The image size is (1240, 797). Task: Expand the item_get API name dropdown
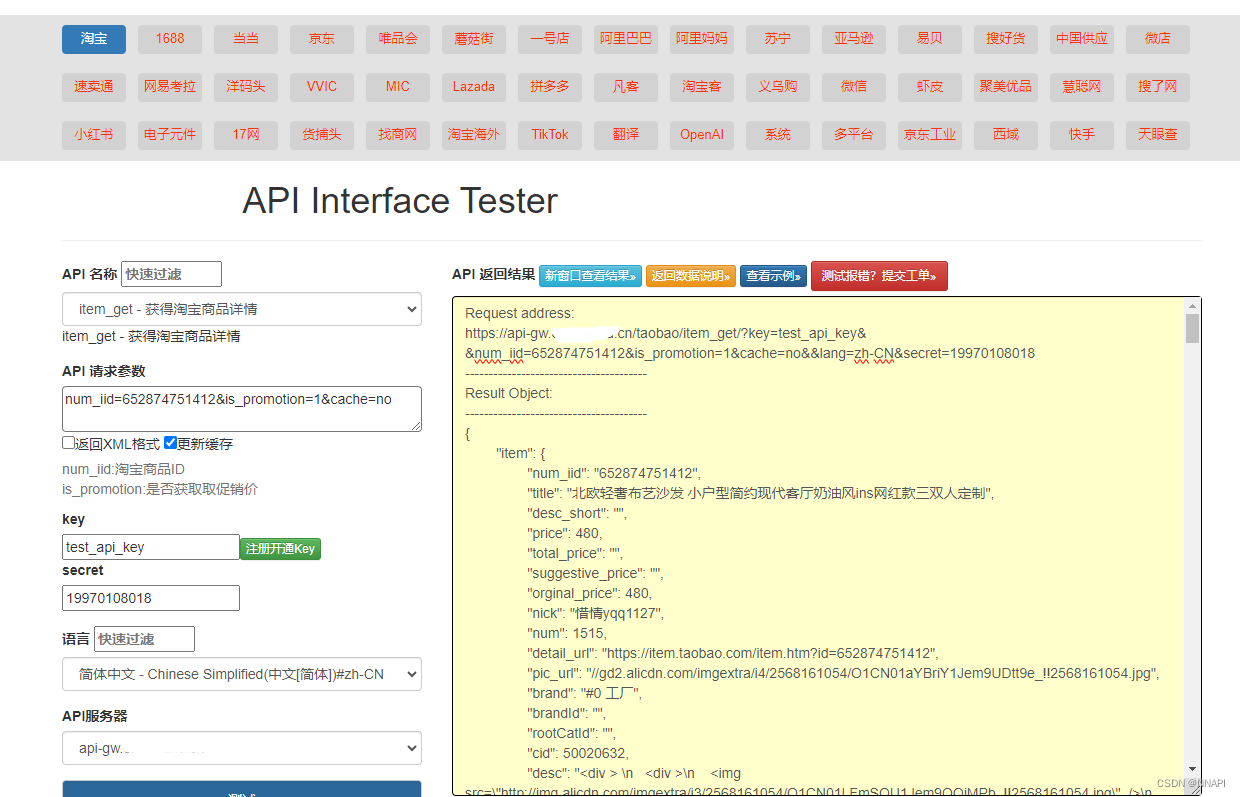click(242, 309)
